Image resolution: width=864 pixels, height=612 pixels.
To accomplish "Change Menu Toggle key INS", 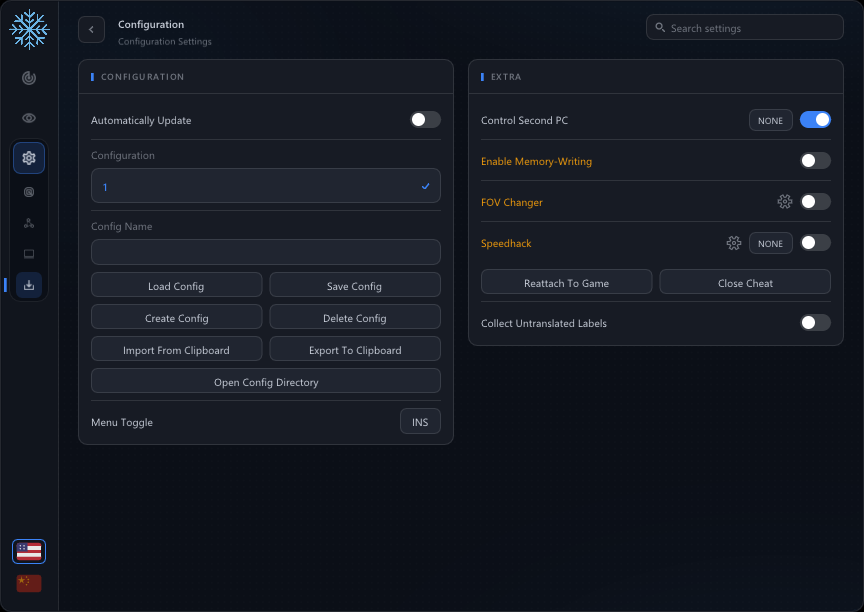I will point(420,422).
